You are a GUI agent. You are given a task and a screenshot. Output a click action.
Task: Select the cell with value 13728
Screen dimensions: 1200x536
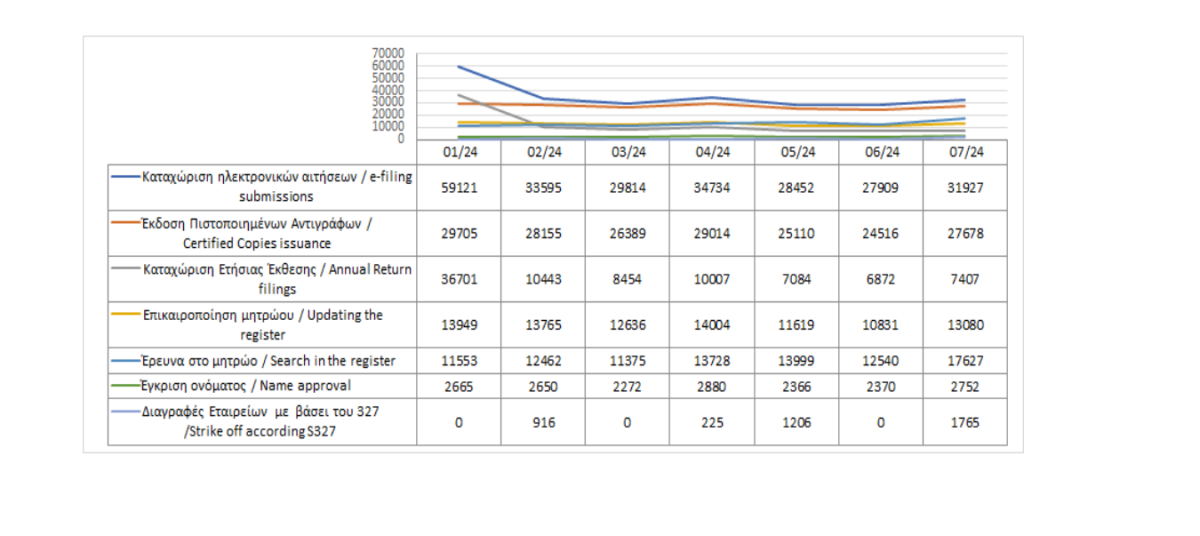click(x=712, y=360)
